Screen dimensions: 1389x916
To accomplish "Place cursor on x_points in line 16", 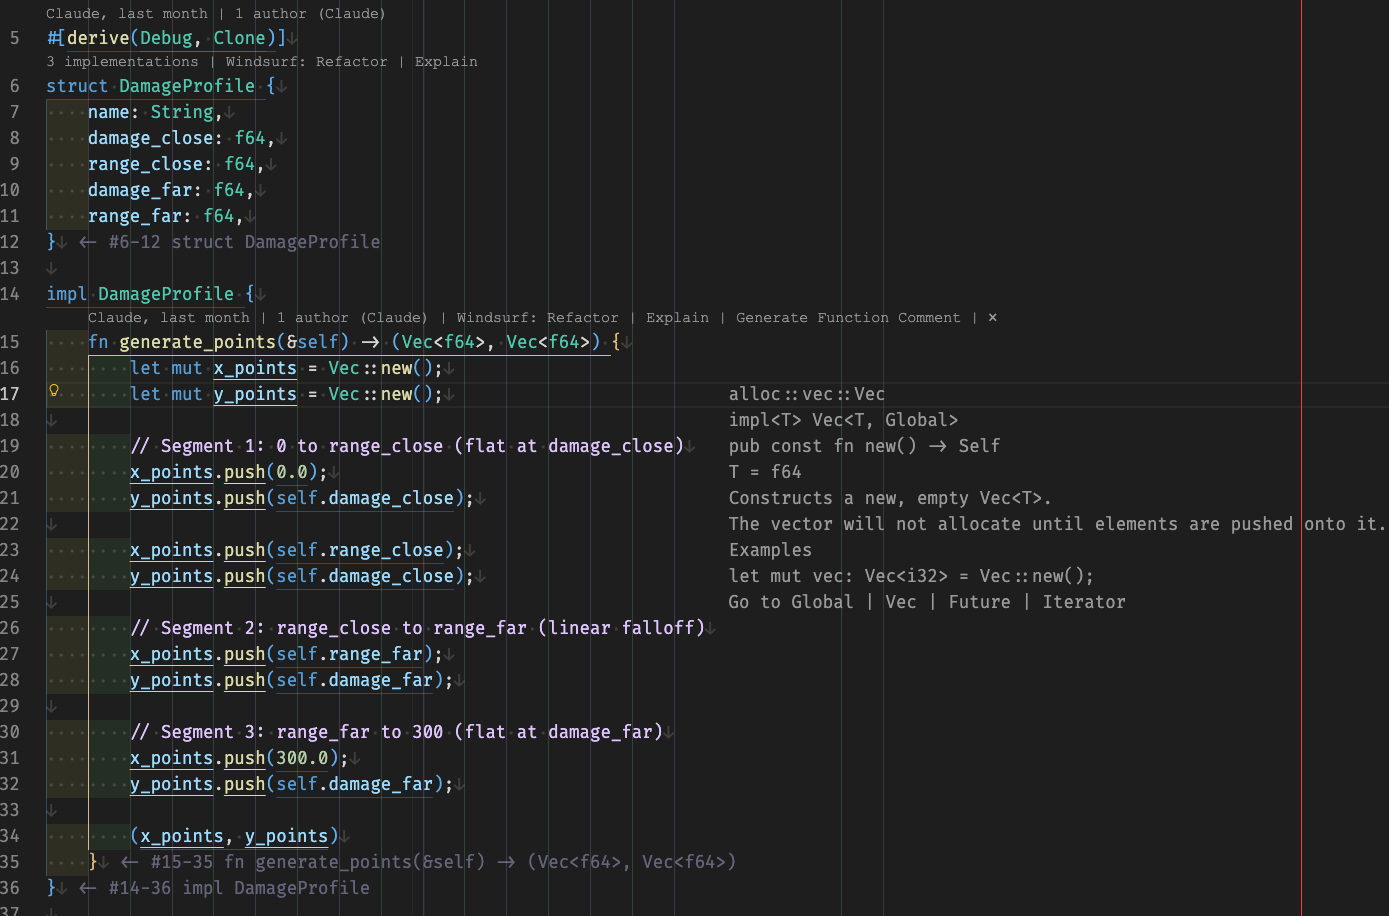I will click(254, 368).
